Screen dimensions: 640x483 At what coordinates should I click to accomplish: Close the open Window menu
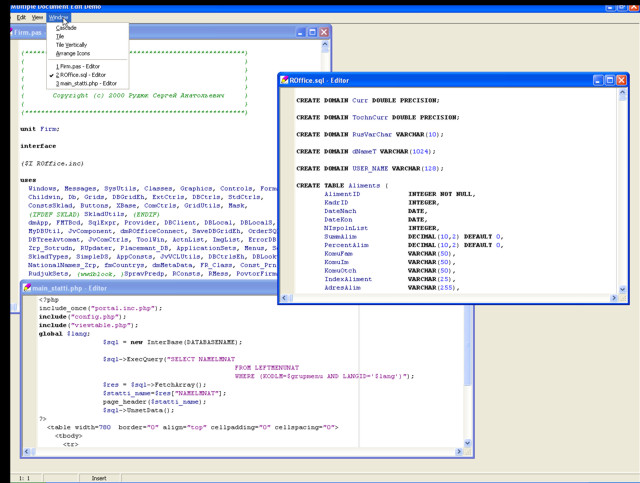pyautogui.click(x=58, y=17)
